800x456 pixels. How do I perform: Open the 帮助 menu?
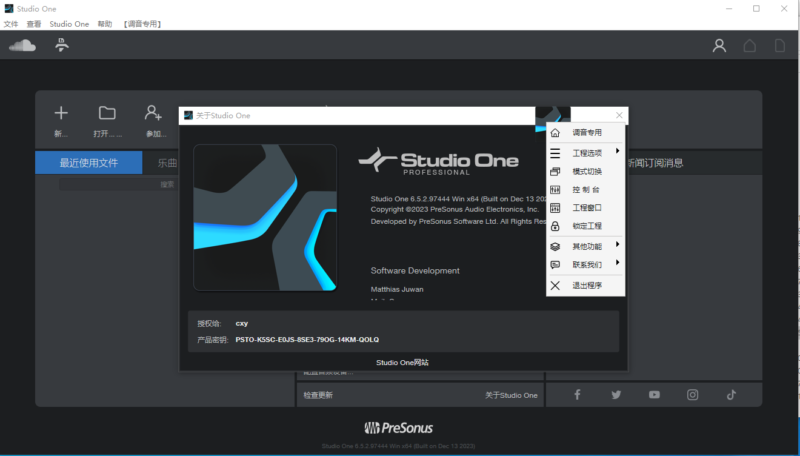click(x=105, y=24)
